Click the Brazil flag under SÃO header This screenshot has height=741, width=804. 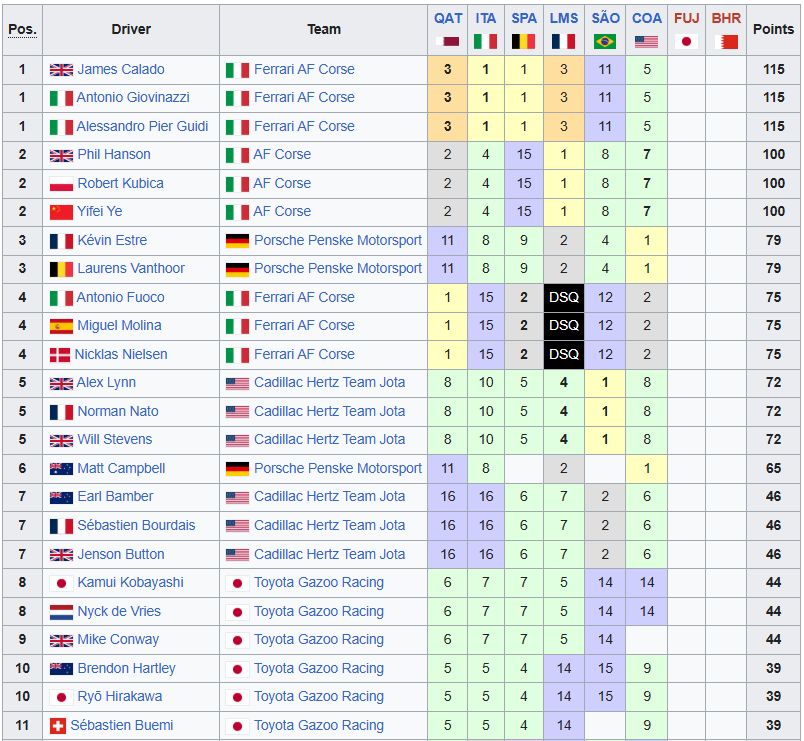tap(605, 42)
